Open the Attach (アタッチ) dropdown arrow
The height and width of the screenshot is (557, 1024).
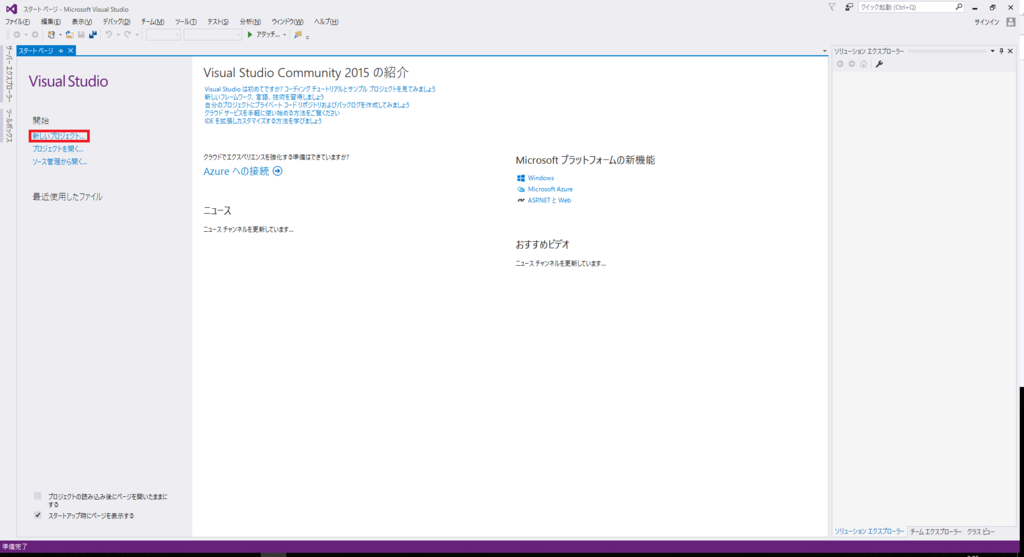point(285,35)
